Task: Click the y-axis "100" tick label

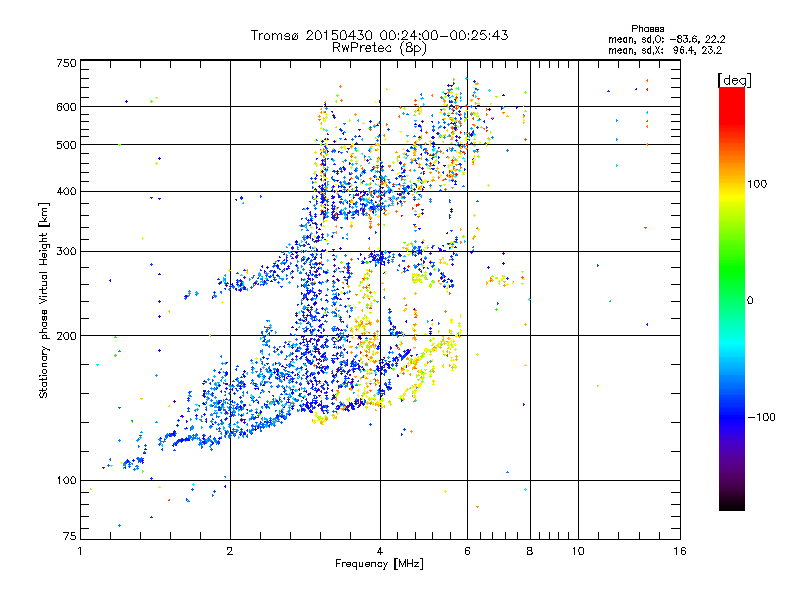Action: click(x=66, y=480)
